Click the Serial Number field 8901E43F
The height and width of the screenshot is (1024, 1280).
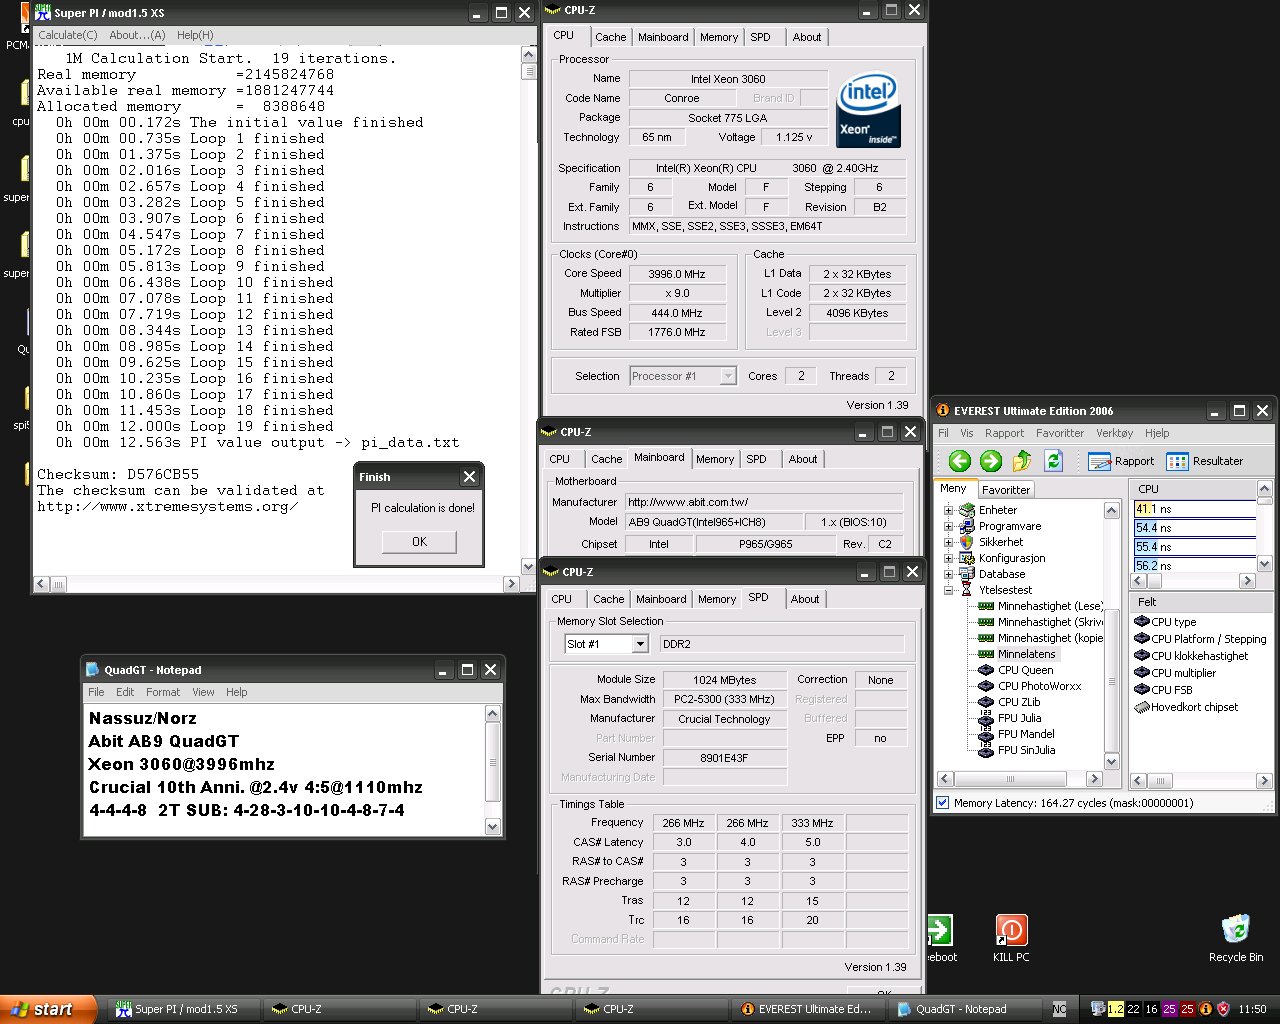click(725, 758)
